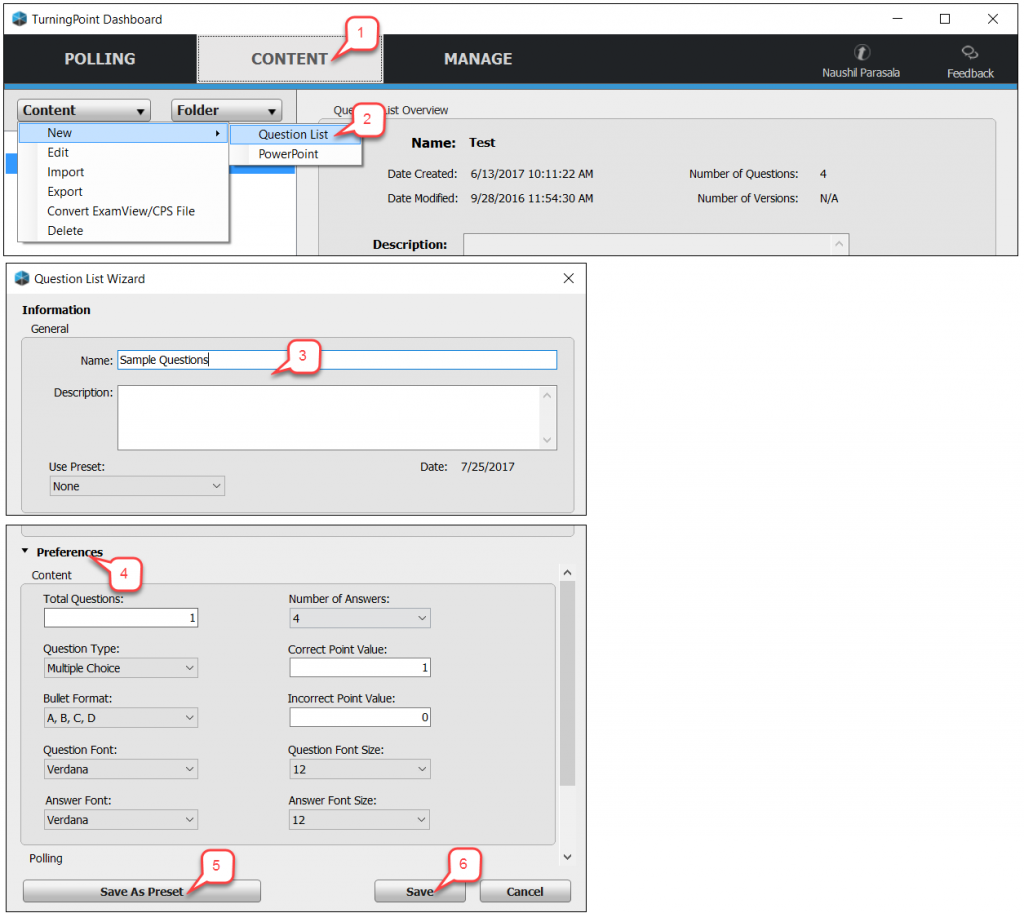Click the Name field containing Sample Questions

tap(336, 360)
